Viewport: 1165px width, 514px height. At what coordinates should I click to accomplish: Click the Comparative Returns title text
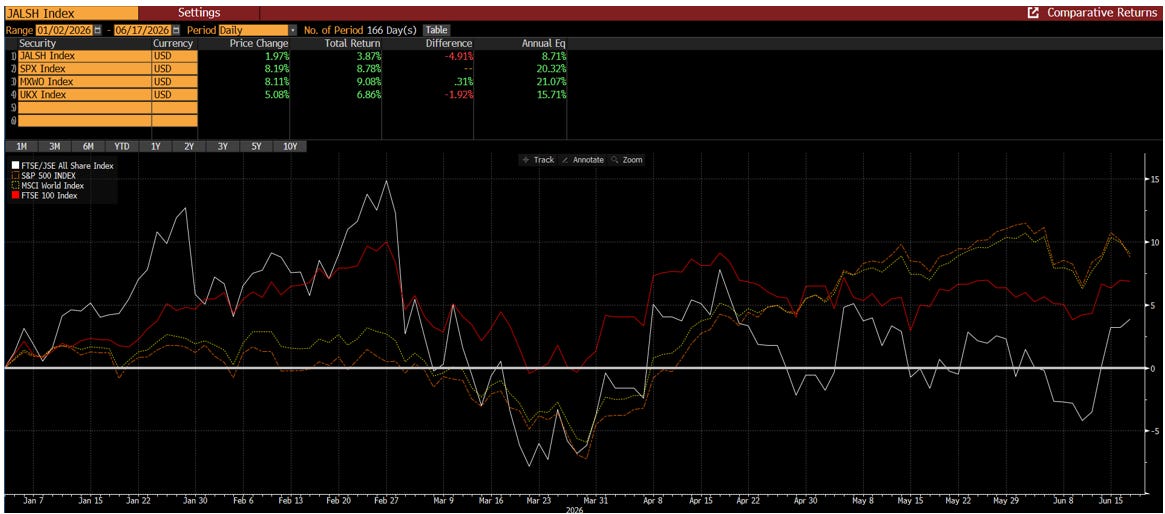1102,13
